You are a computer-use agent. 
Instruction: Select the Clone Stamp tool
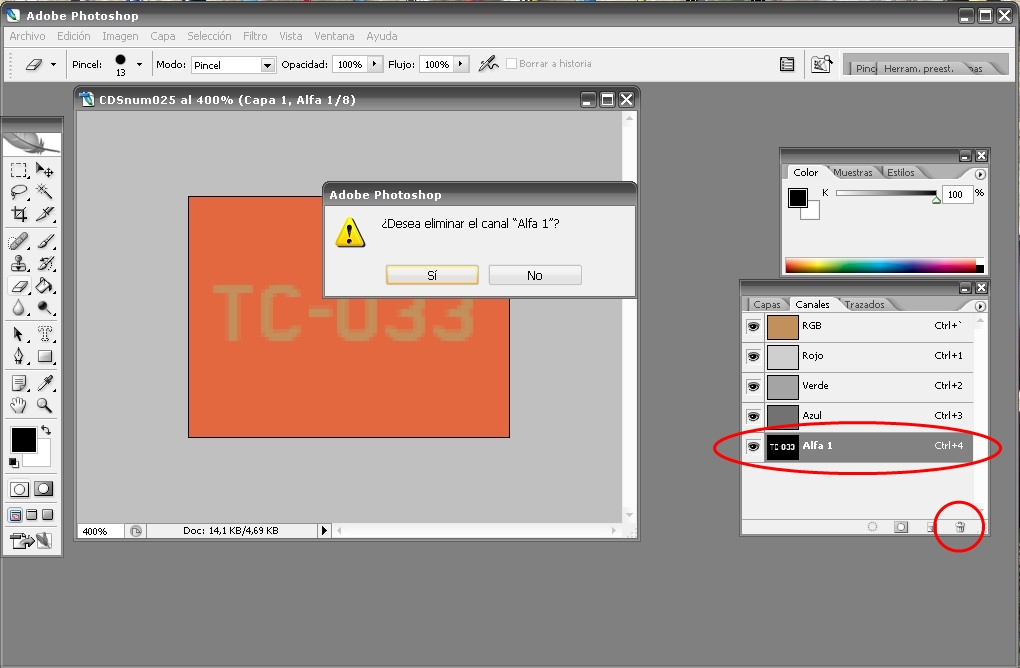click(19, 263)
